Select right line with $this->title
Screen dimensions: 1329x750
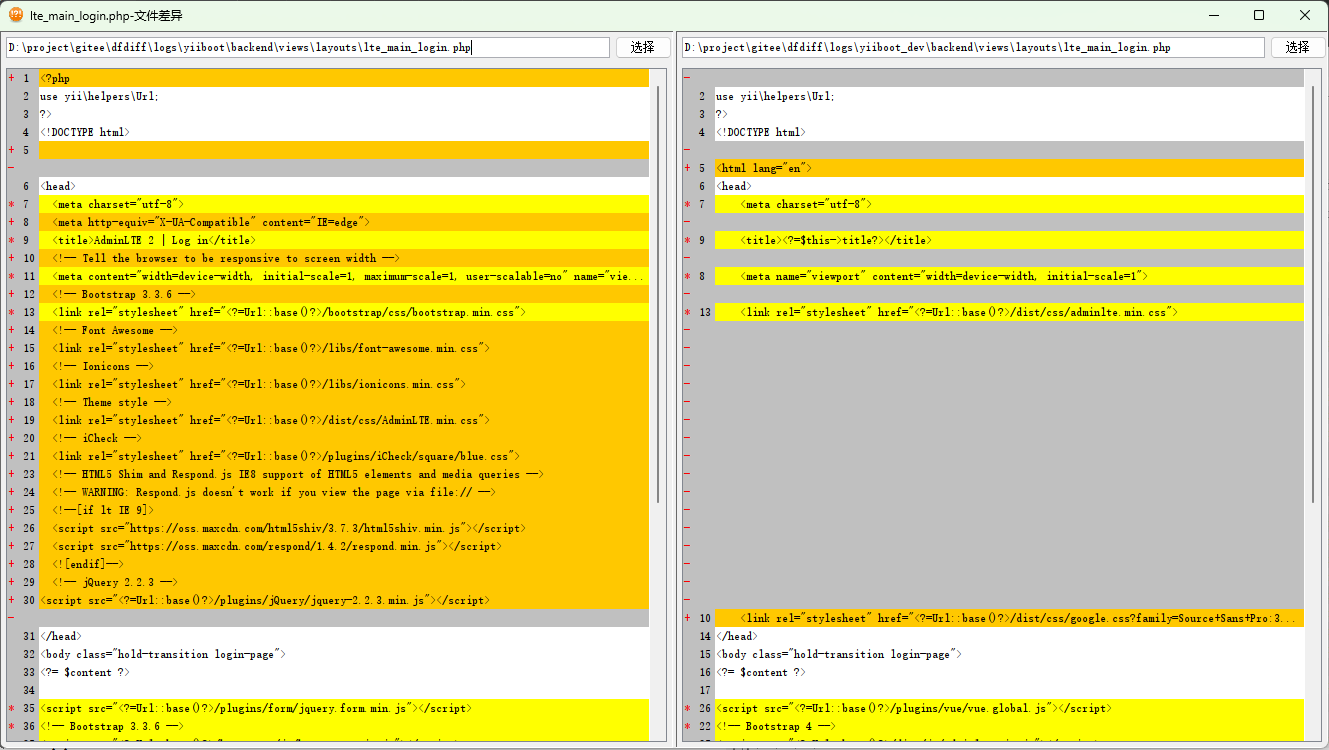point(1009,240)
